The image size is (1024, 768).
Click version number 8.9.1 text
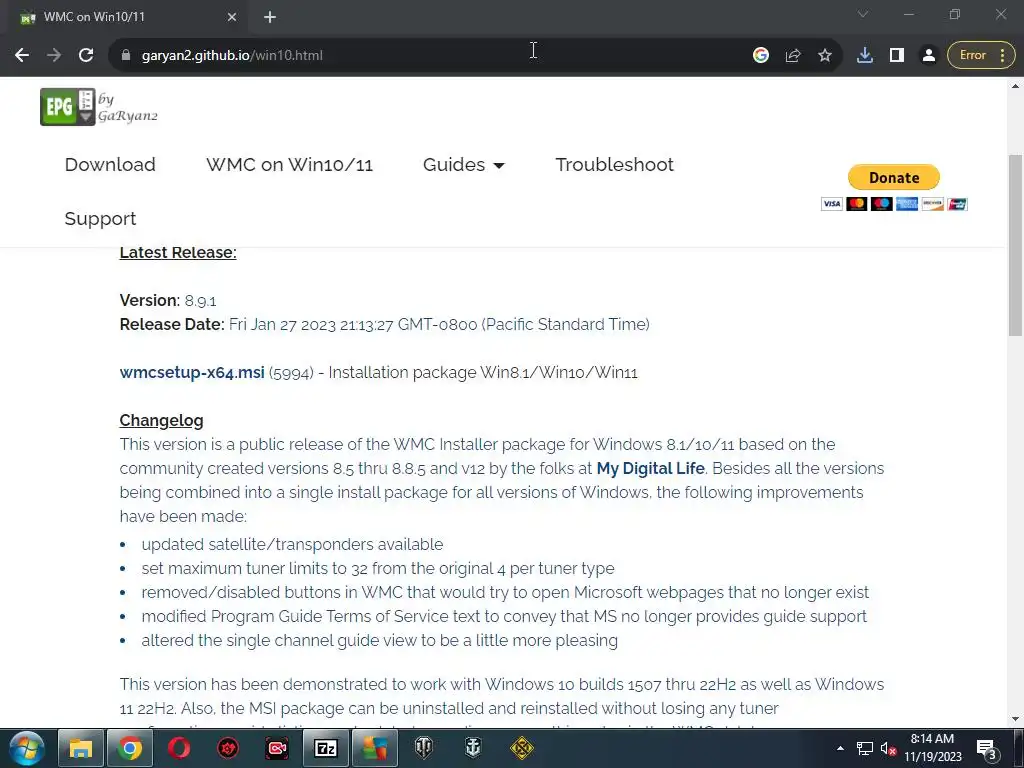200,301
